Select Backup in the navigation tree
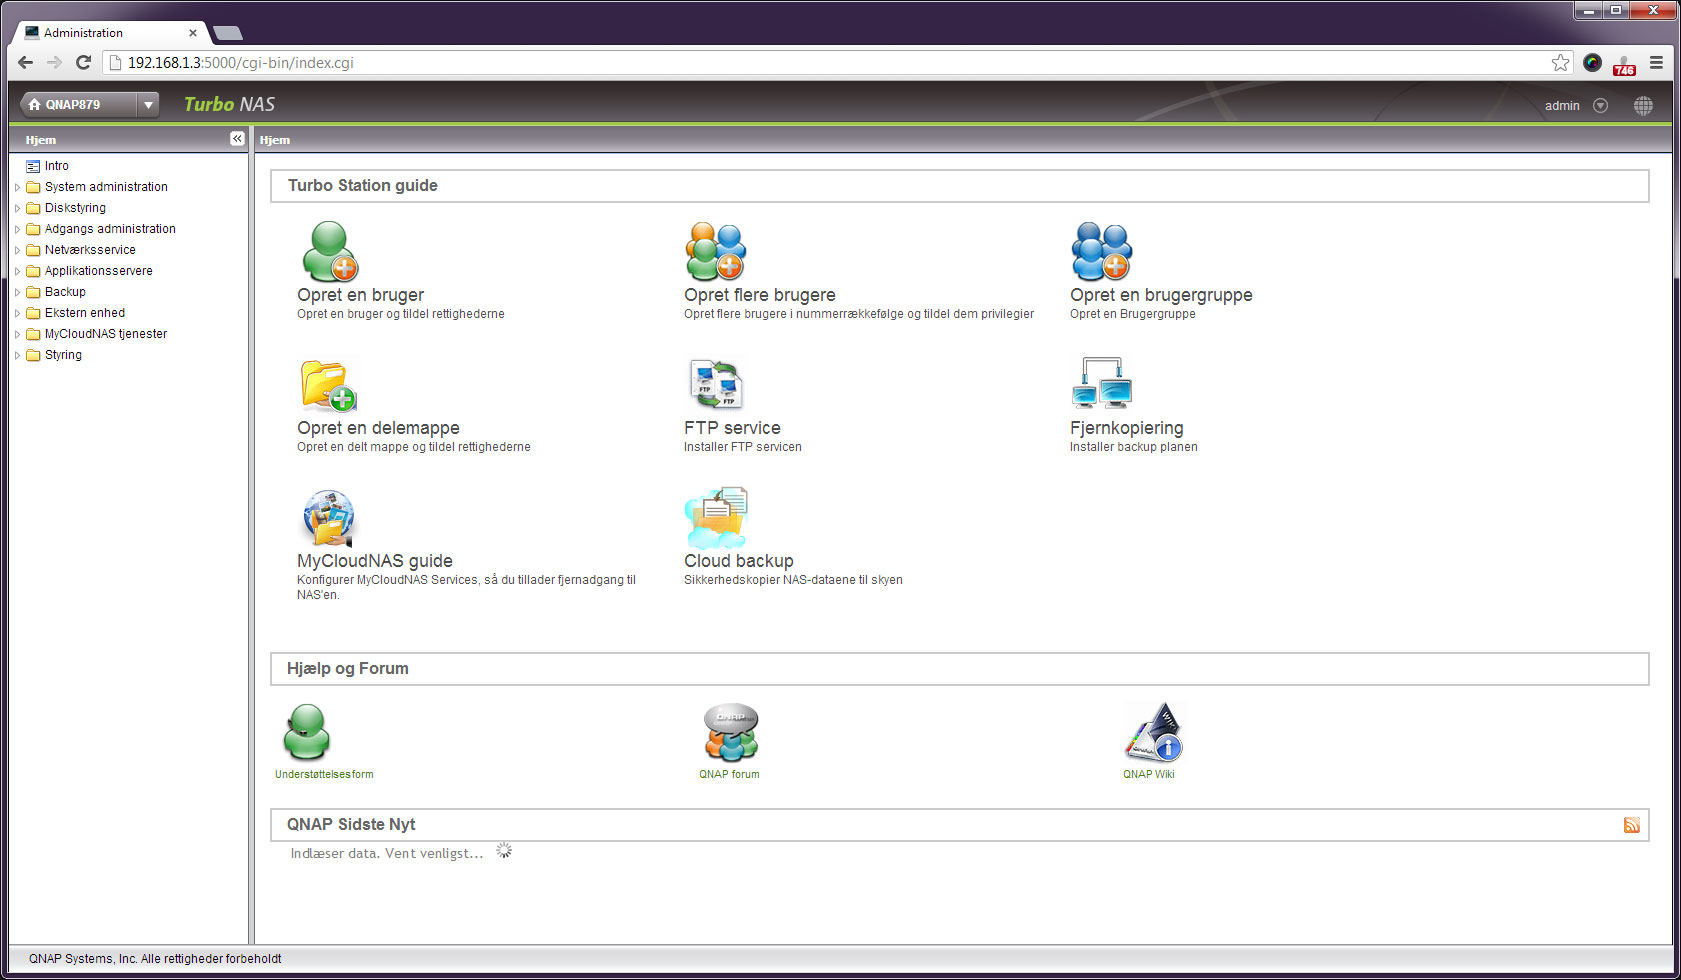1681x980 pixels. tap(65, 292)
